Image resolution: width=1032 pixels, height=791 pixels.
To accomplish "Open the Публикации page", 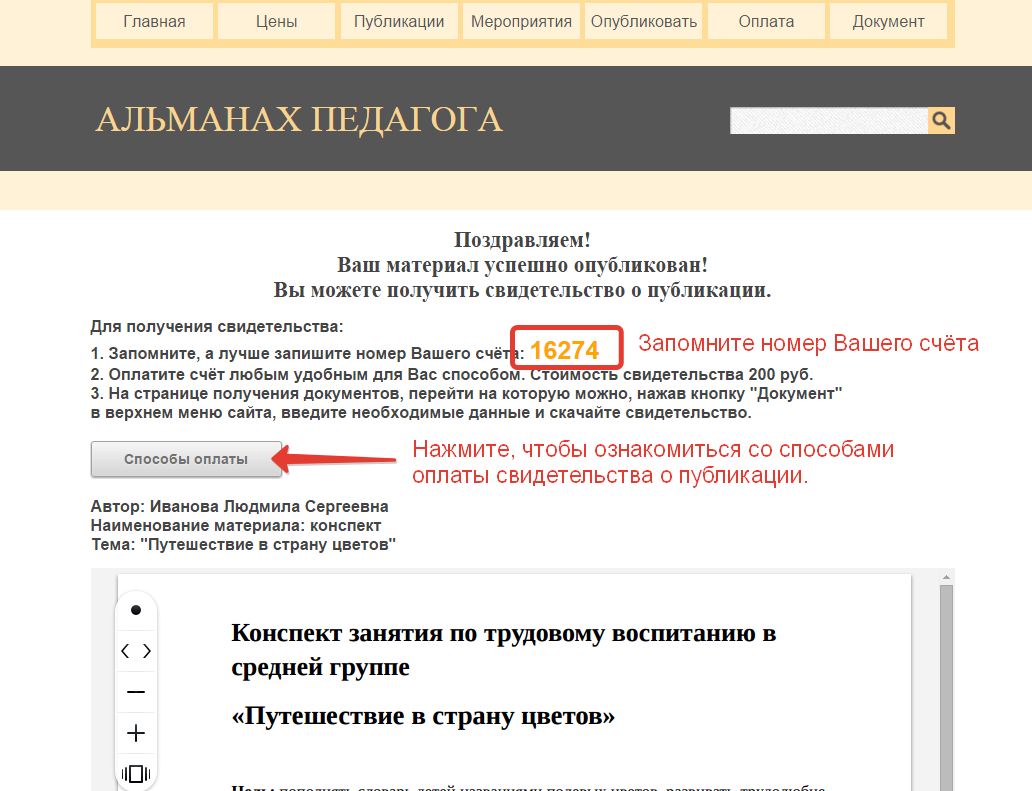I will tap(398, 21).
